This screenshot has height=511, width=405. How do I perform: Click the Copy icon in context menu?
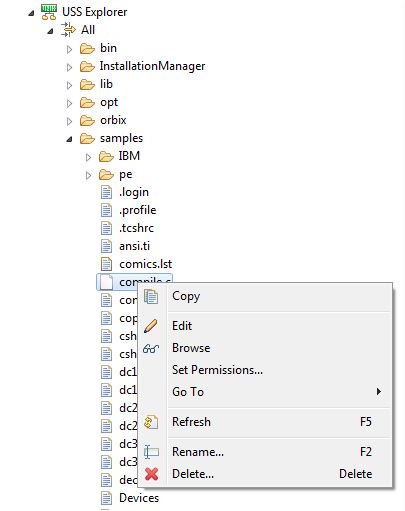tap(151, 296)
